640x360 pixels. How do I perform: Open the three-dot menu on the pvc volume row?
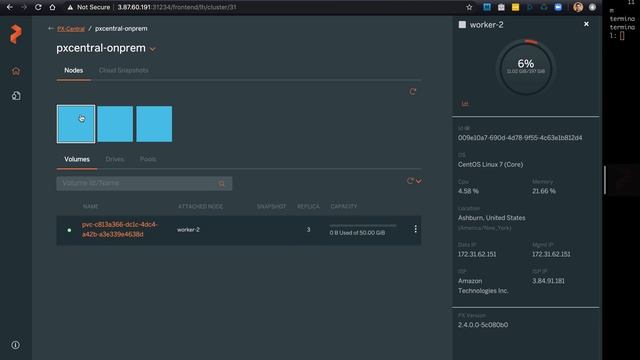point(416,229)
